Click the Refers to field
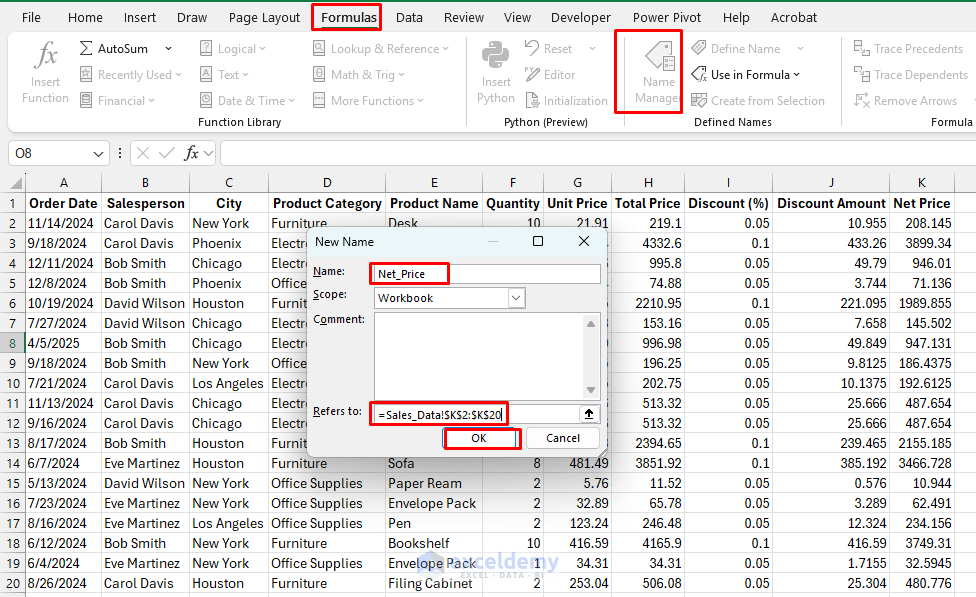The height and width of the screenshot is (597, 976). [476, 414]
